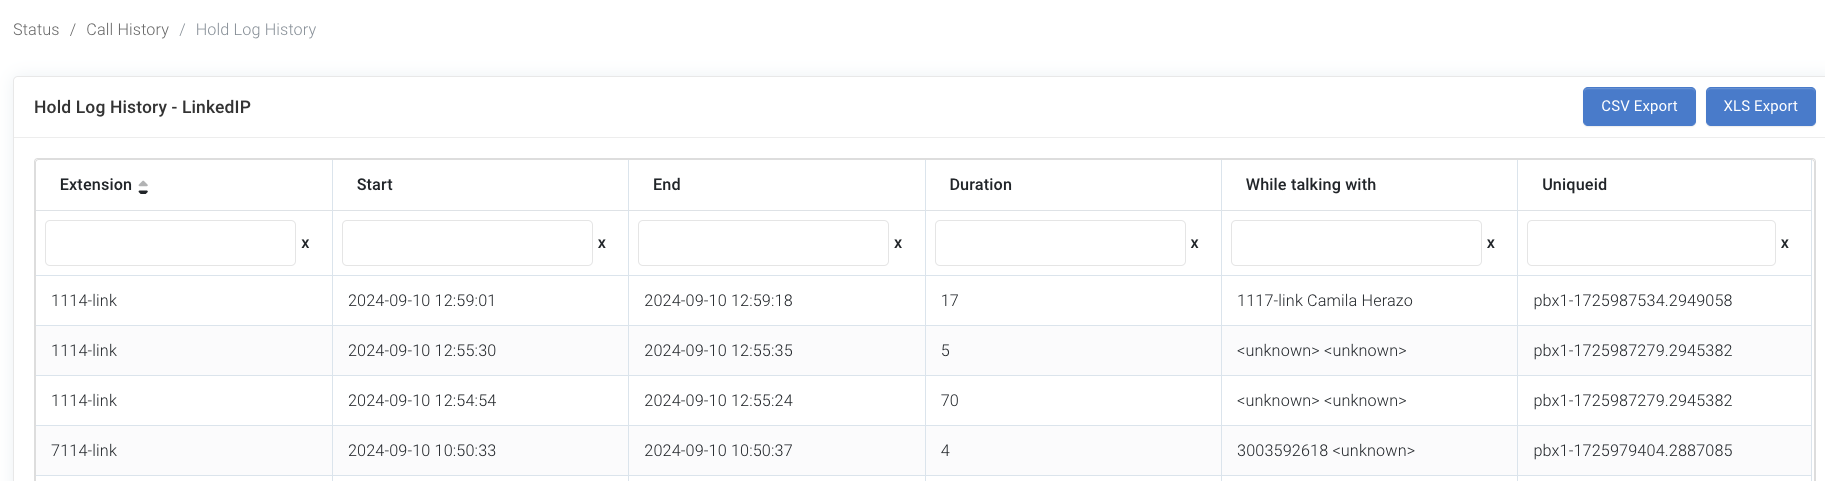Sort the table by Start column header
The width and height of the screenshot is (1825, 481).
[x=375, y=185]
